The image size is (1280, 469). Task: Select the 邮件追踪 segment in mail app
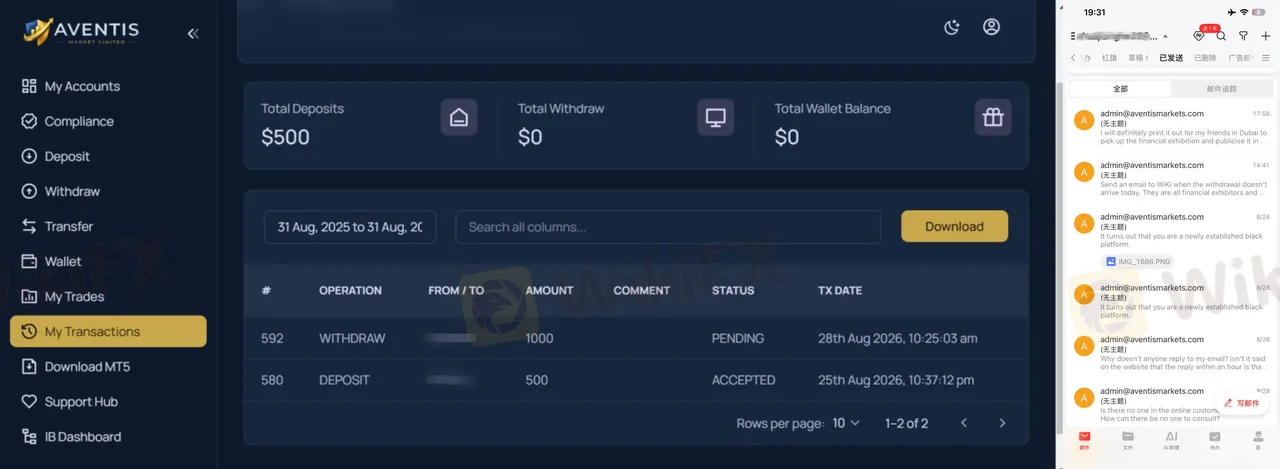pos(1222,89)
